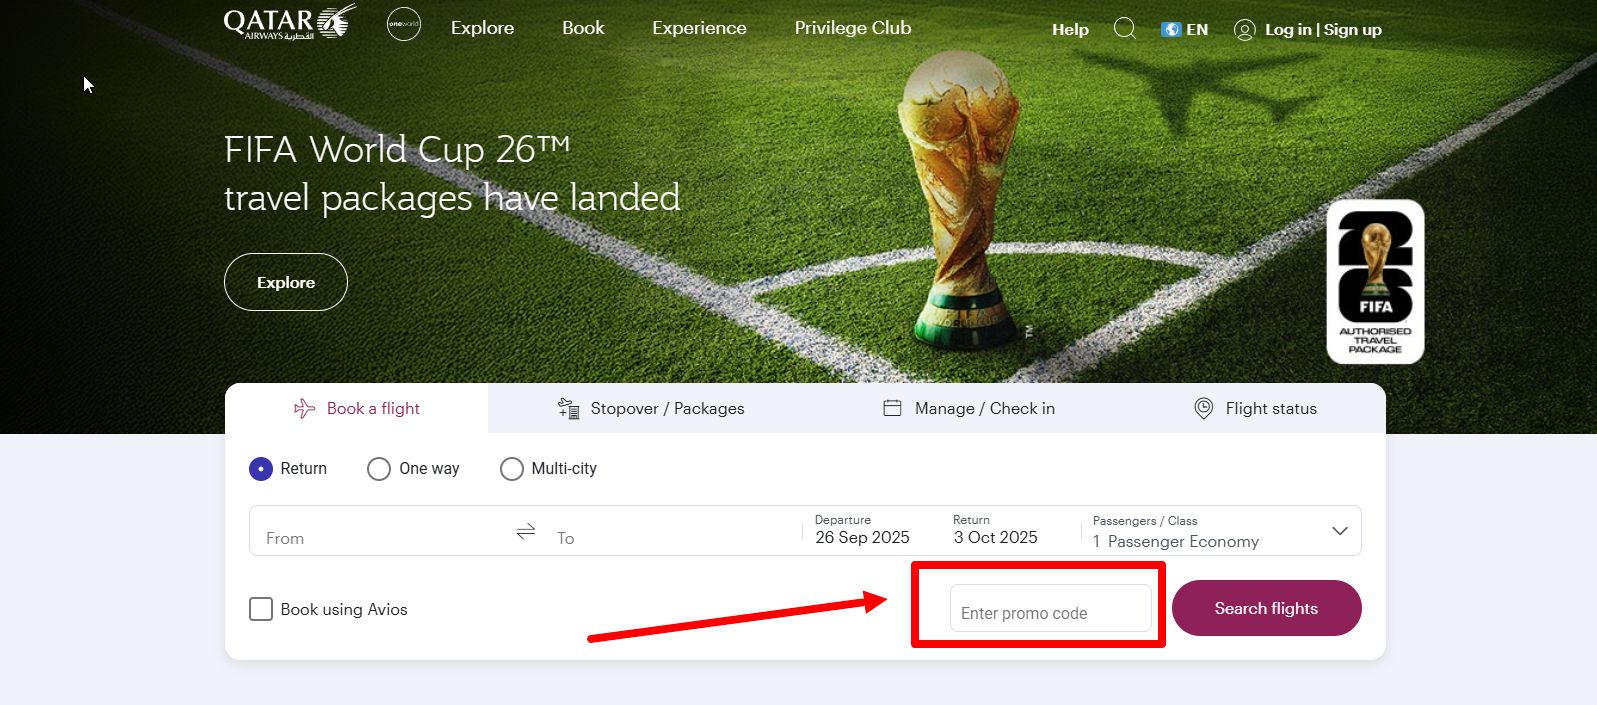Enable Book using Avios checkbox

(x=261, y=609)
